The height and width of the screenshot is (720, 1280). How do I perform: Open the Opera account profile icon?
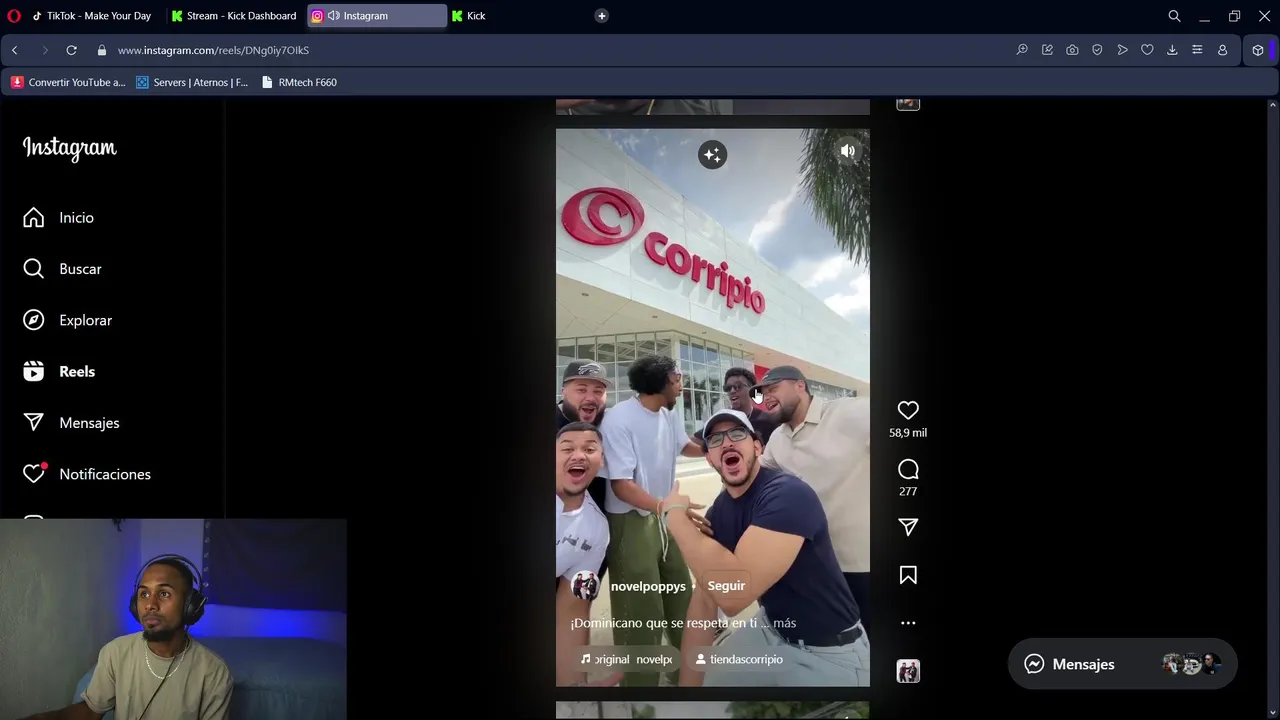(x=1222, y=50)
